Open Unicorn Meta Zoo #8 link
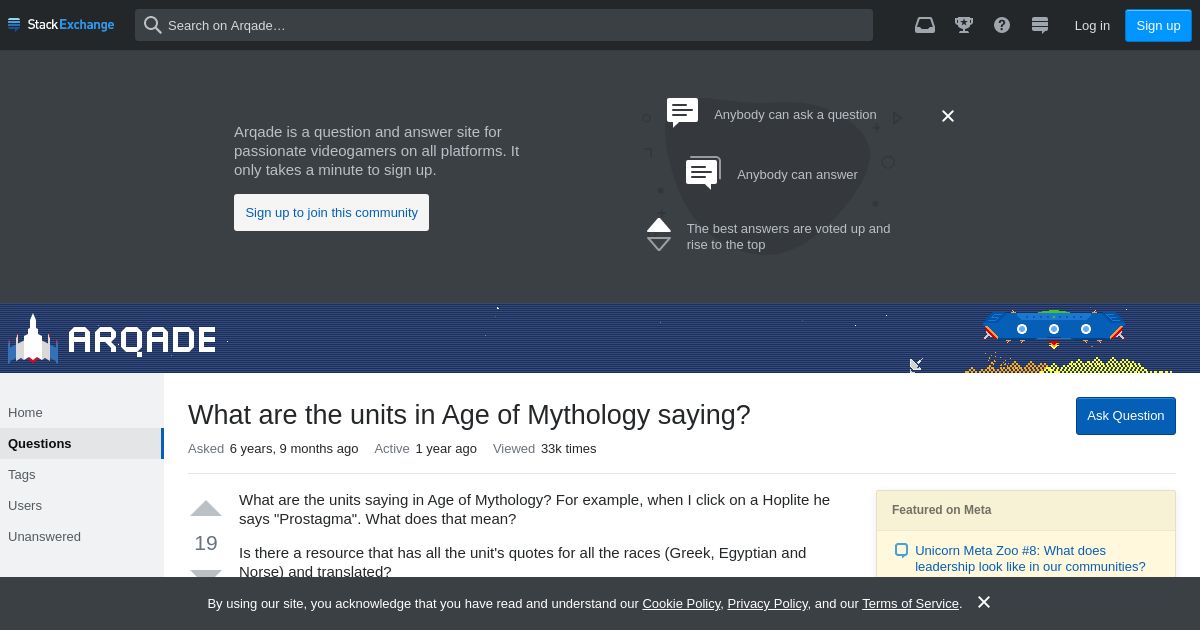This screenshot has height=630, width=1200. (1030, 558)
